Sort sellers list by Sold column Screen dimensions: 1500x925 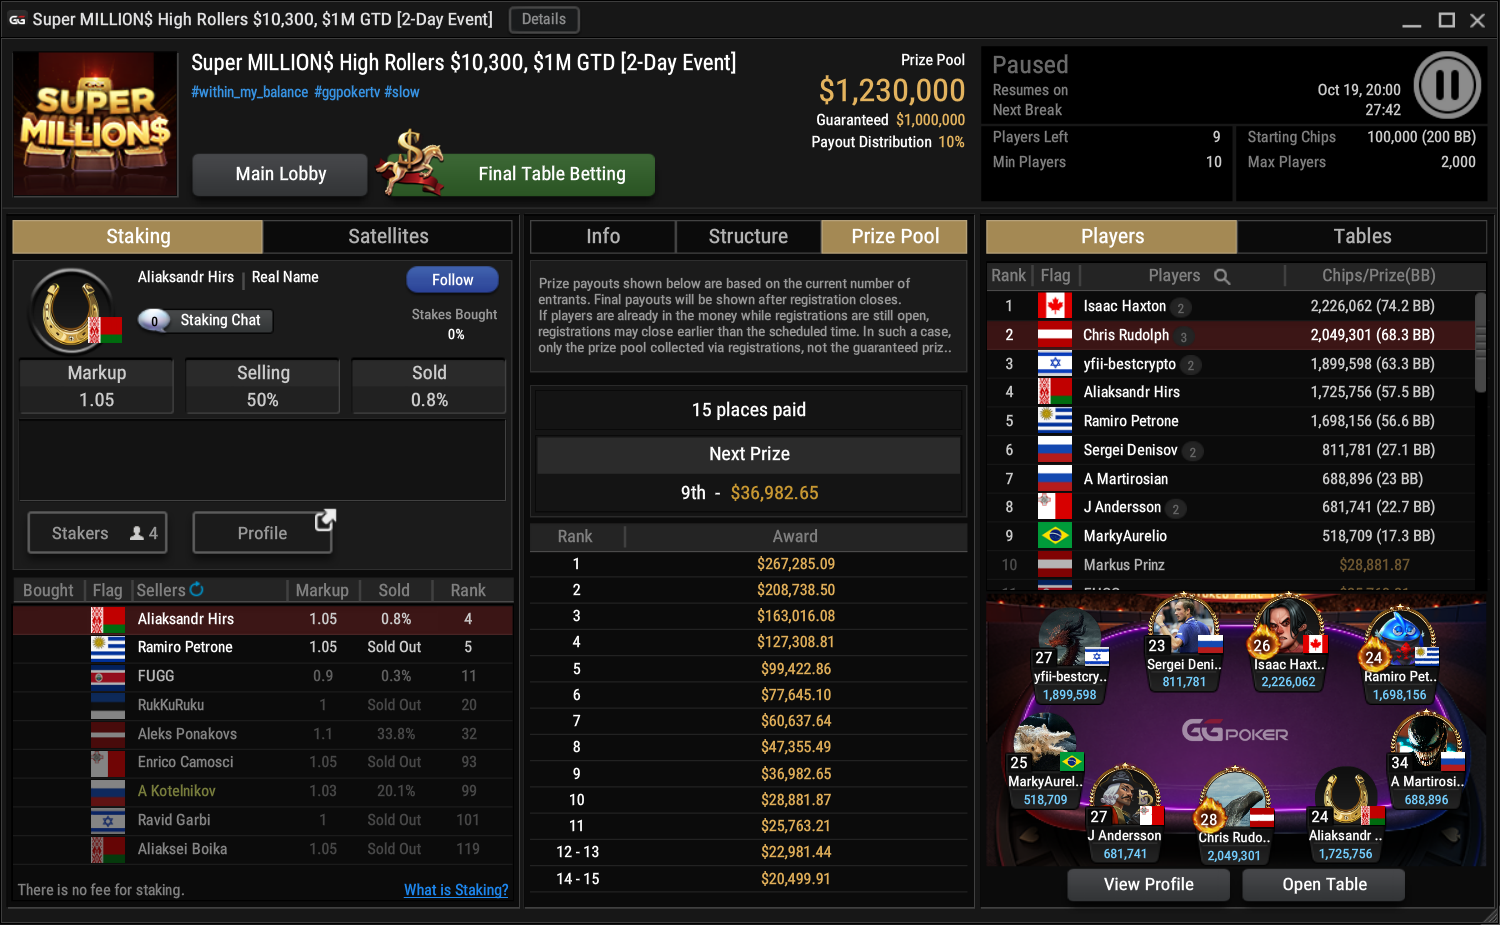tap(394, 590)
